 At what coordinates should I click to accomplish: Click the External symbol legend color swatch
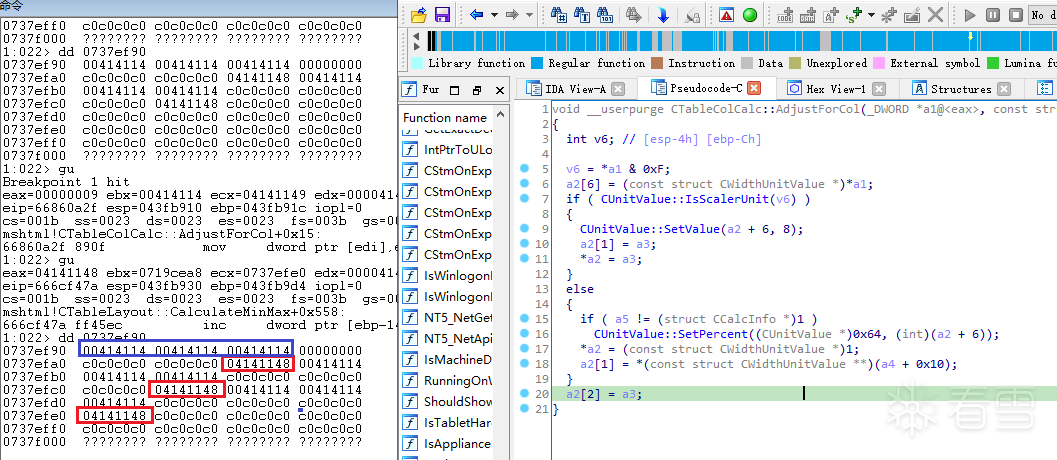tap(879, 63)
